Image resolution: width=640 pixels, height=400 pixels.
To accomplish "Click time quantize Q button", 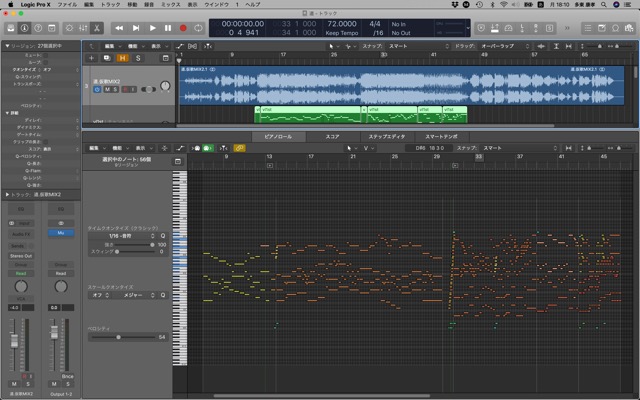I will point(163,236).
